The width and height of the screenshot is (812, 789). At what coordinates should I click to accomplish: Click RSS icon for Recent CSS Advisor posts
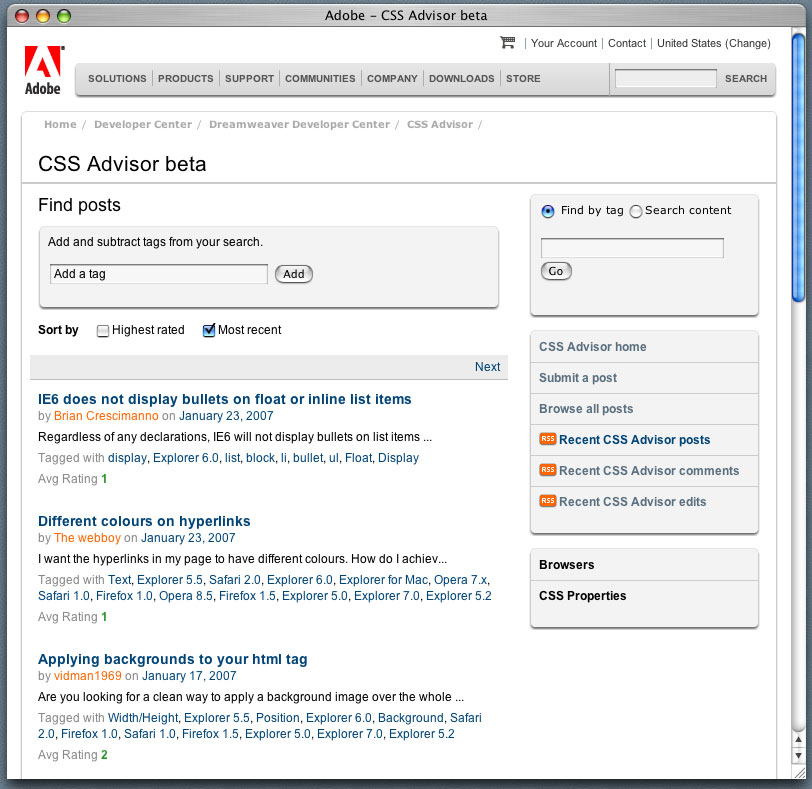click(547, 439)
